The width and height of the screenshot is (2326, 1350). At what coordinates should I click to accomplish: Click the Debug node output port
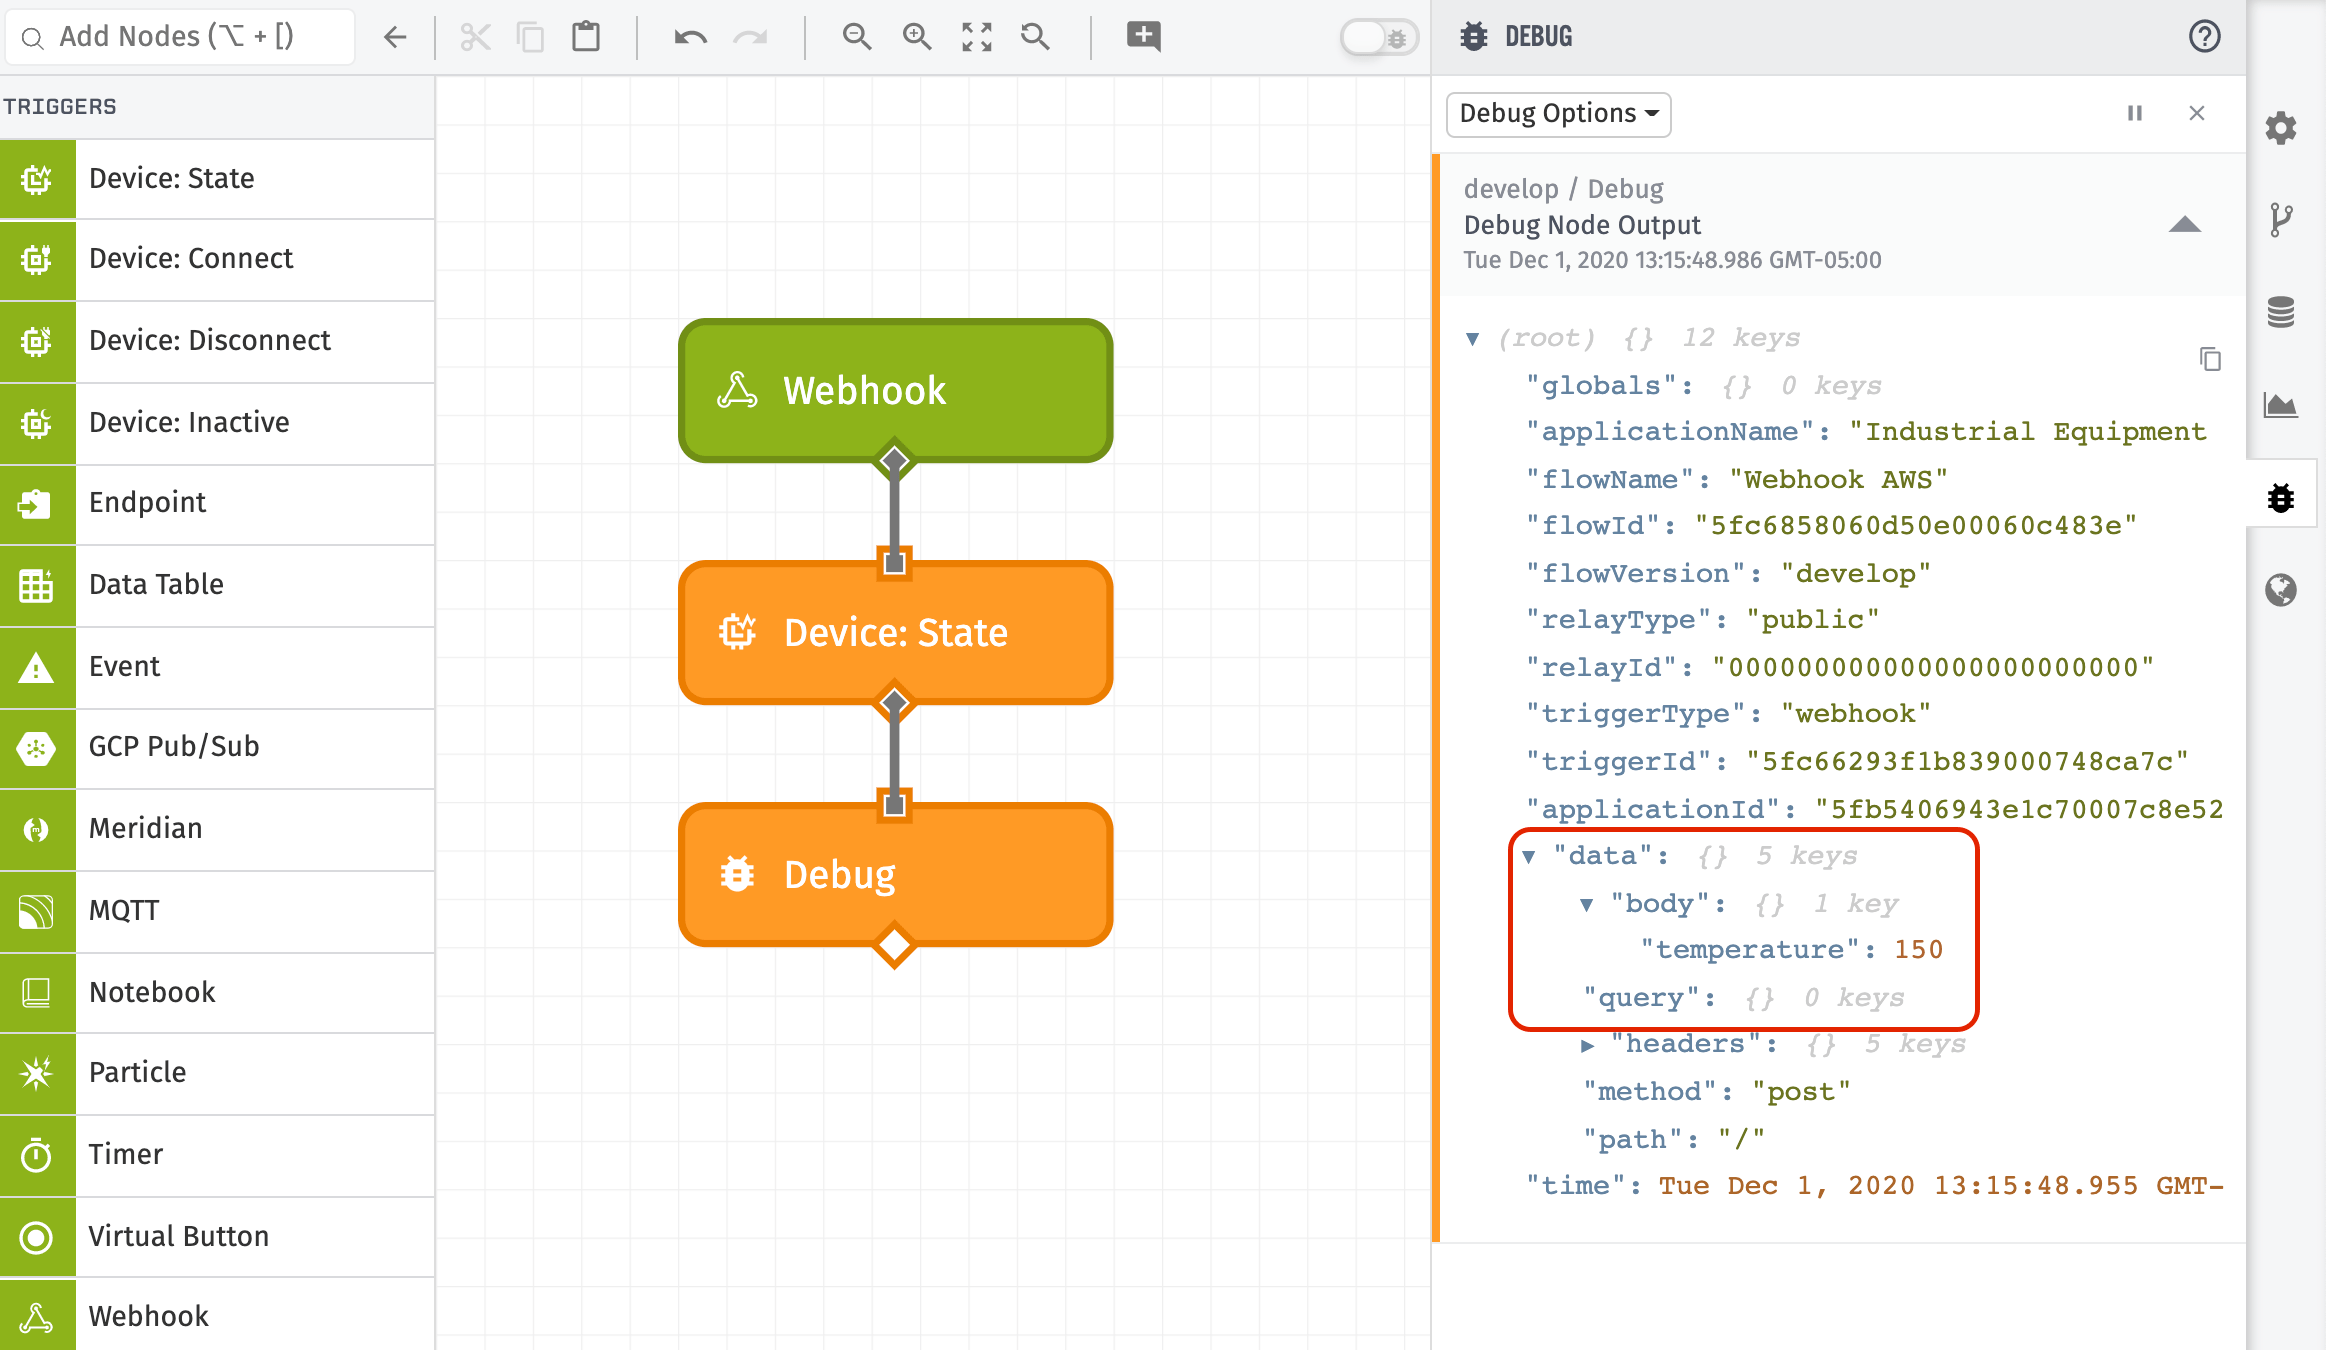894,945
